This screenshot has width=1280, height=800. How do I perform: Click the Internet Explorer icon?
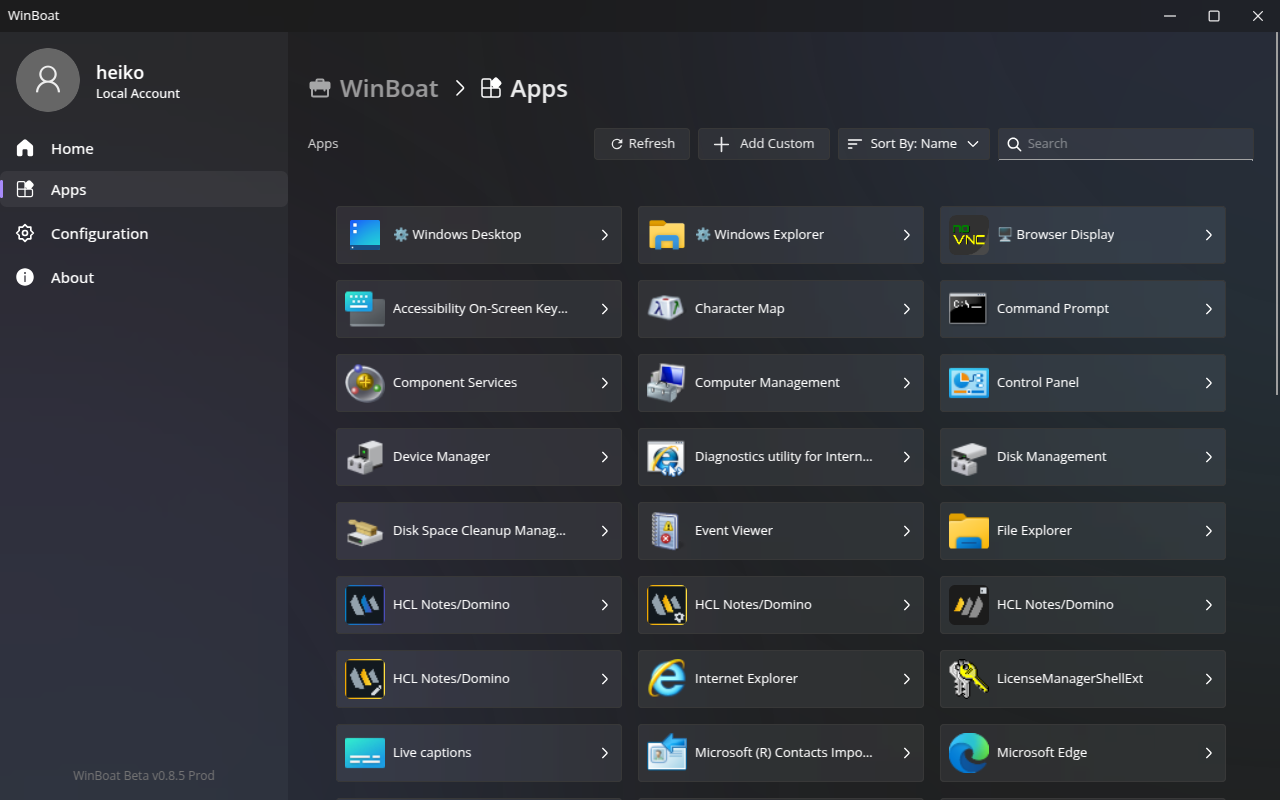(x=667, y=679)
